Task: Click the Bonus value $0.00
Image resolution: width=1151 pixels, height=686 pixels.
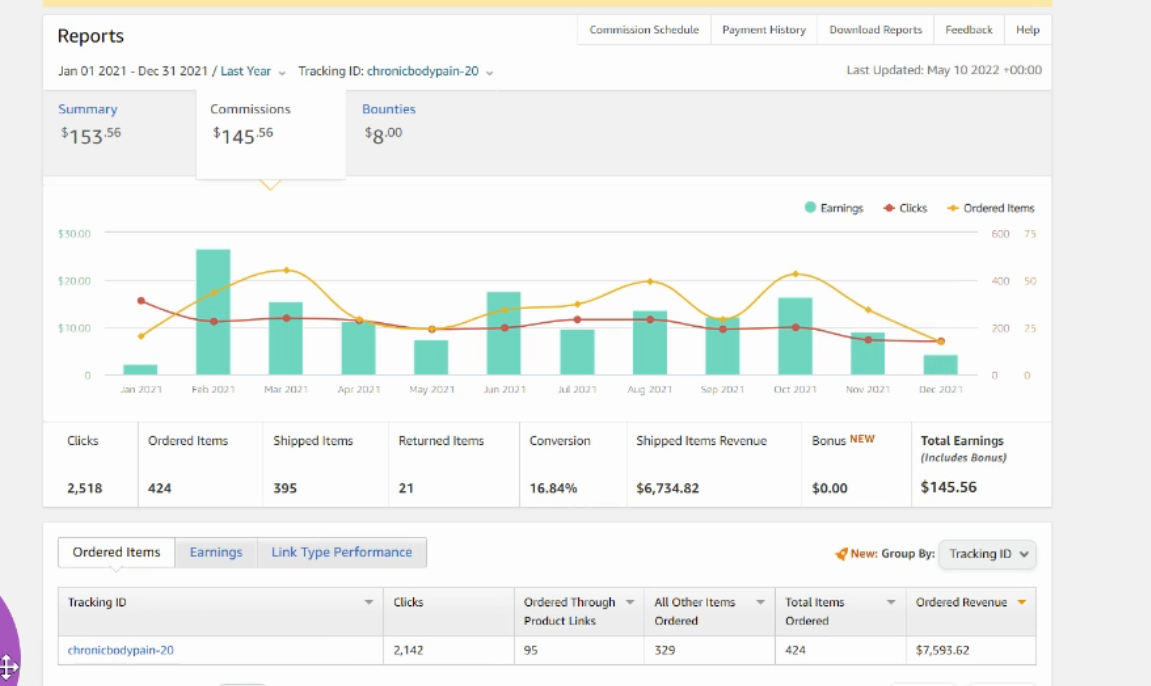Action: (x=829, y=488)
